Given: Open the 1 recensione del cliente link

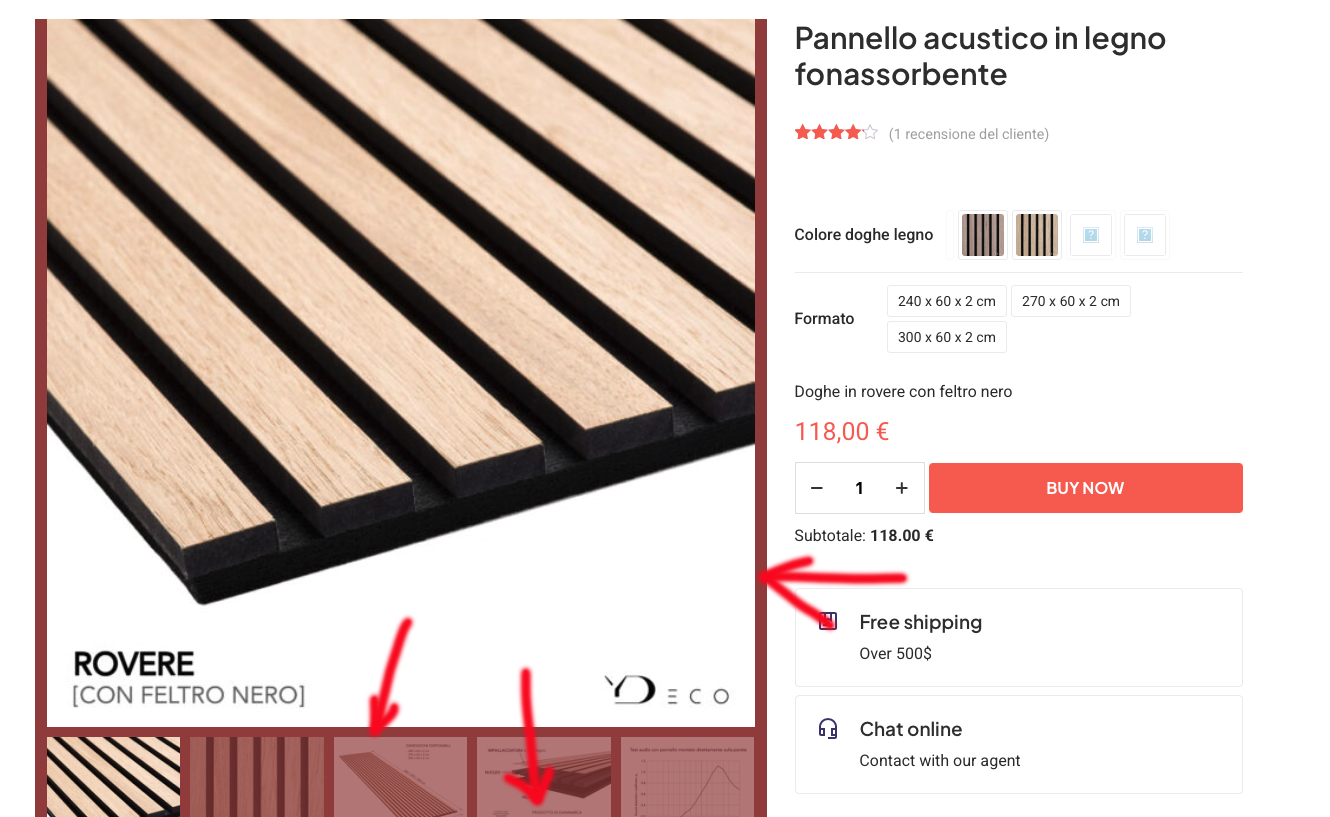Looking at the screenshot, I should pyautogui.click(x=969, y=134).
